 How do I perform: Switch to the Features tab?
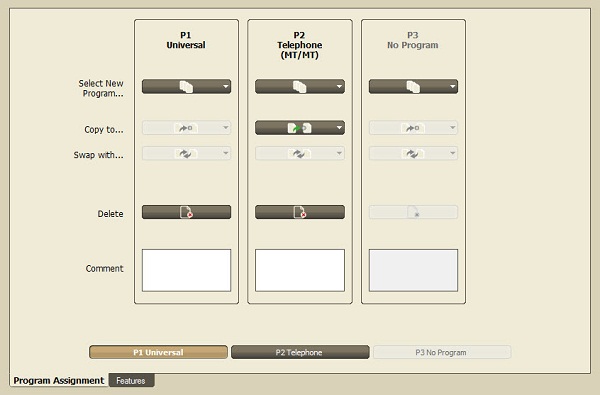(x=131, y=381)
